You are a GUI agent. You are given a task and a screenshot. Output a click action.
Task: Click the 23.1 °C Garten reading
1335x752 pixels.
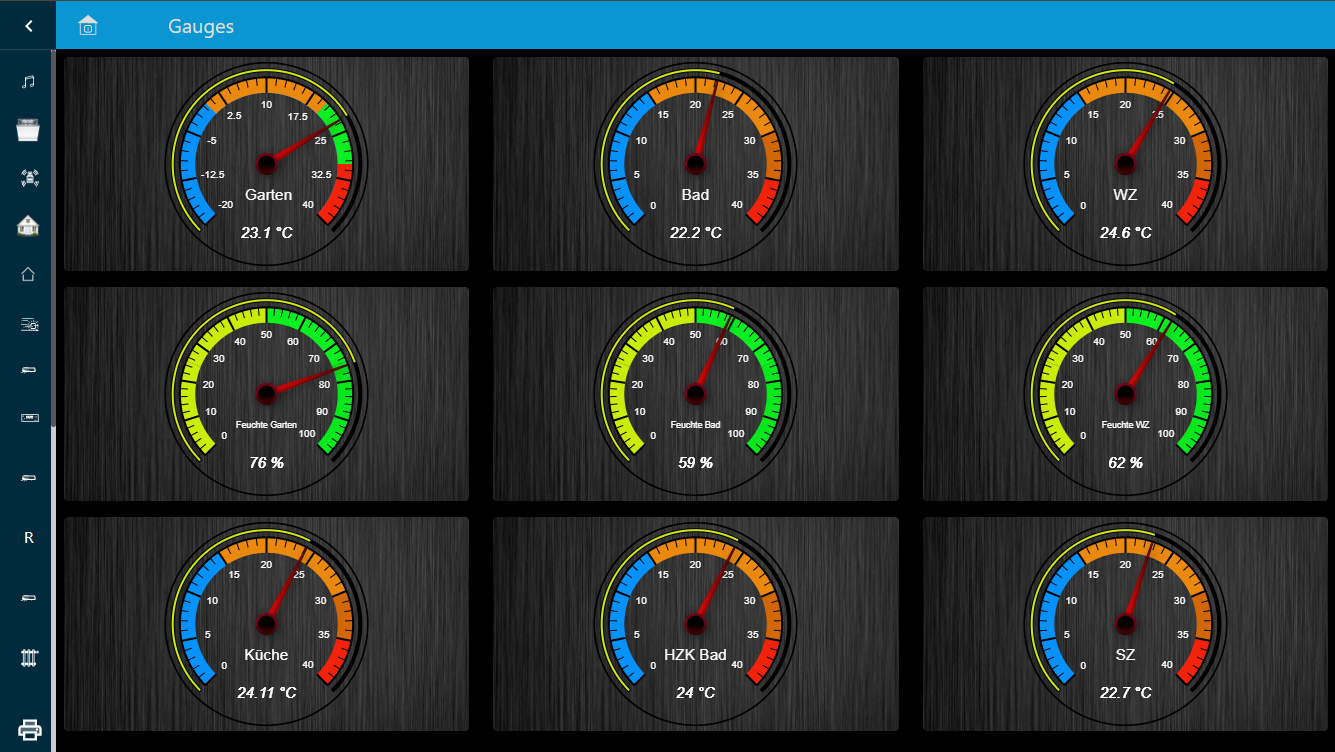tap(266, 233)
